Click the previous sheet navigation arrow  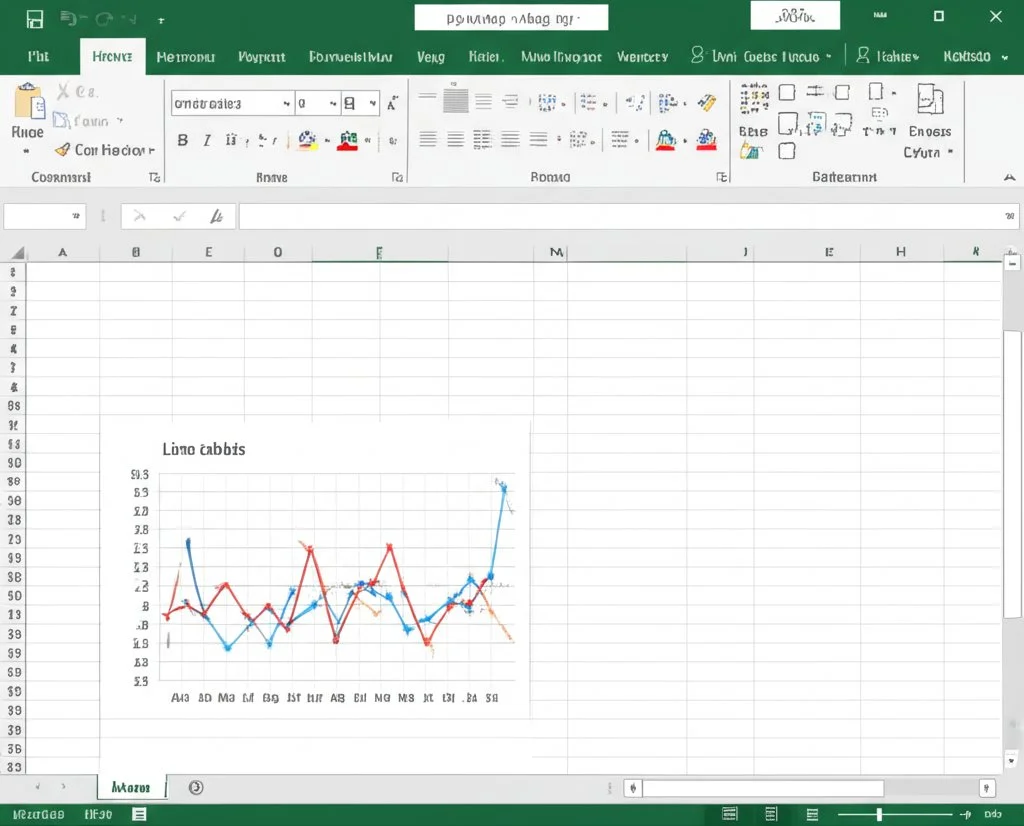tap(37, 787)
